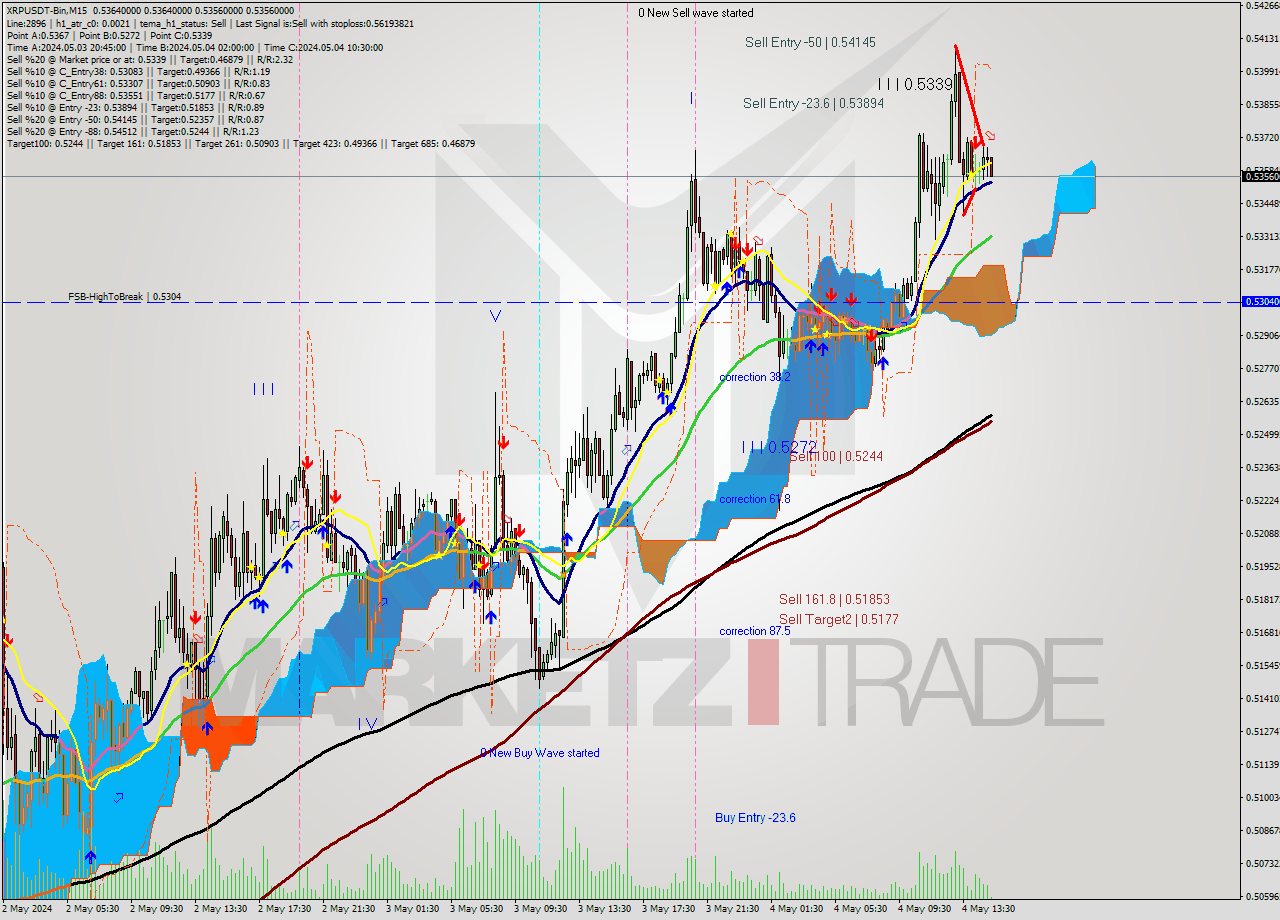Click the 'FSB-HighToBreak | 0.5304' line label
Viewport: 1280px width, 920px height.
[124, 297]
